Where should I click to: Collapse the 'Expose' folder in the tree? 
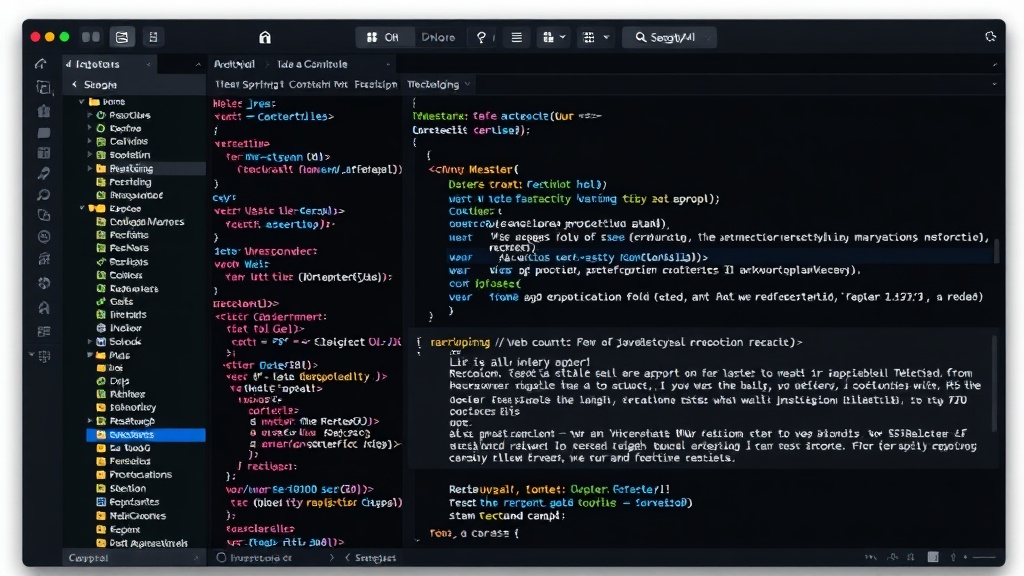coord(82,208)
